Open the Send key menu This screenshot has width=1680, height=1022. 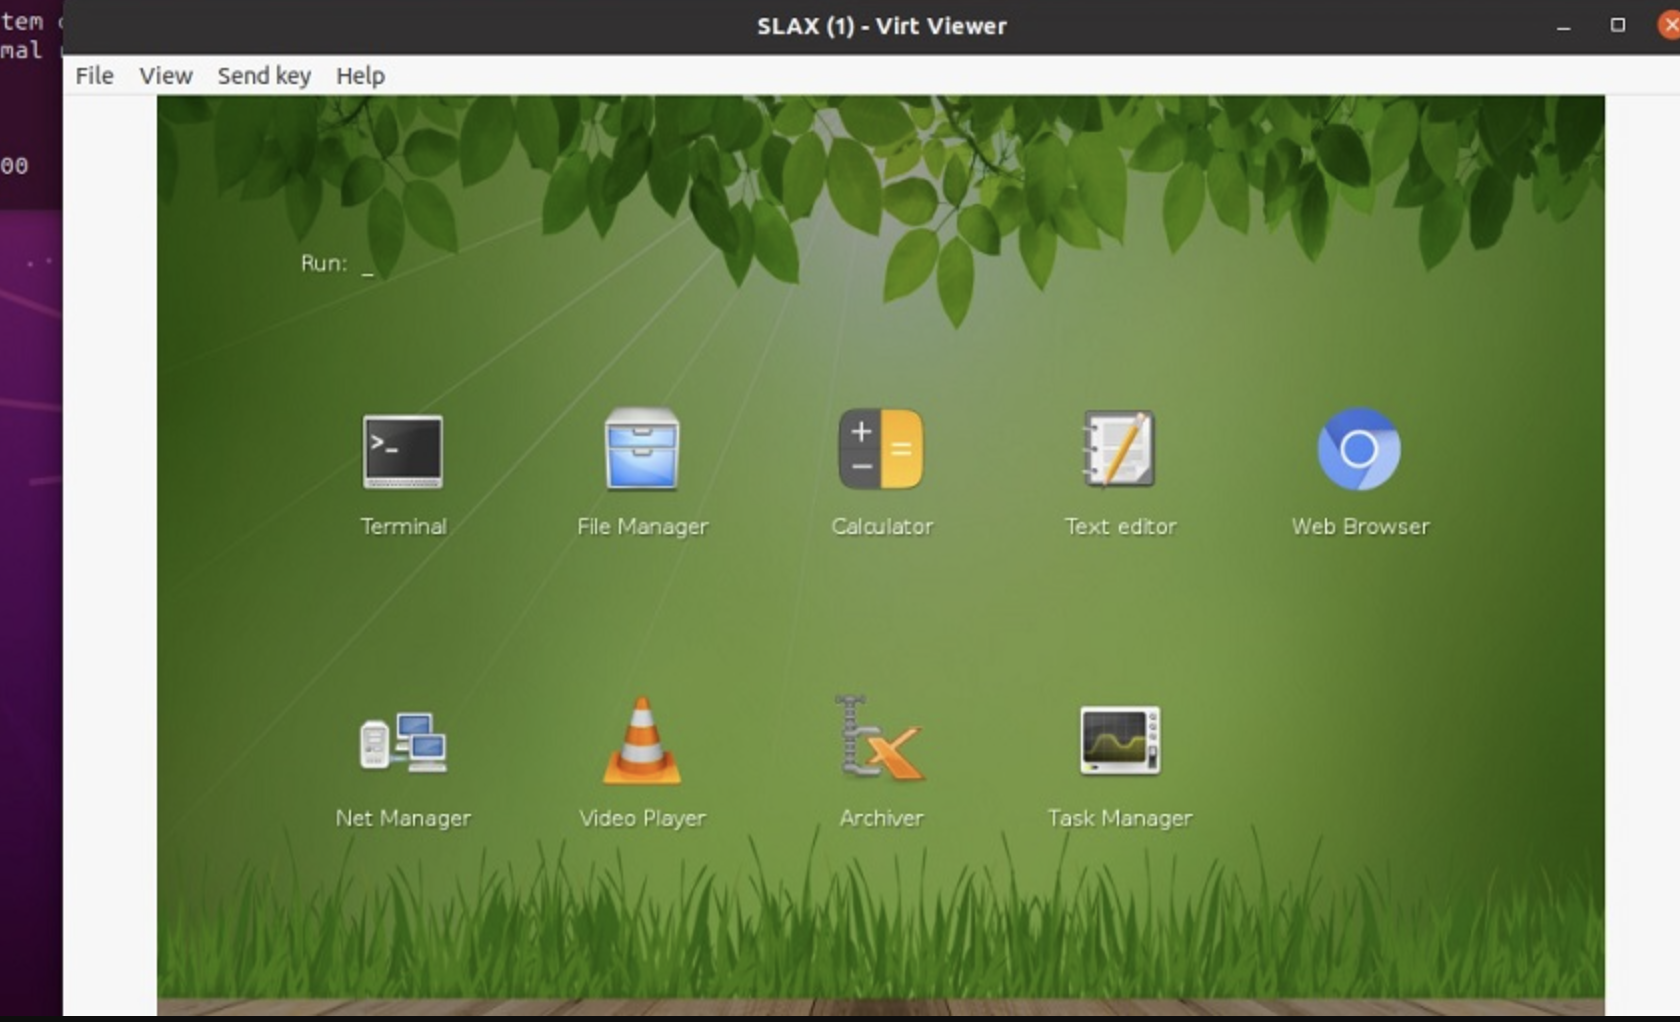point(264,76)
